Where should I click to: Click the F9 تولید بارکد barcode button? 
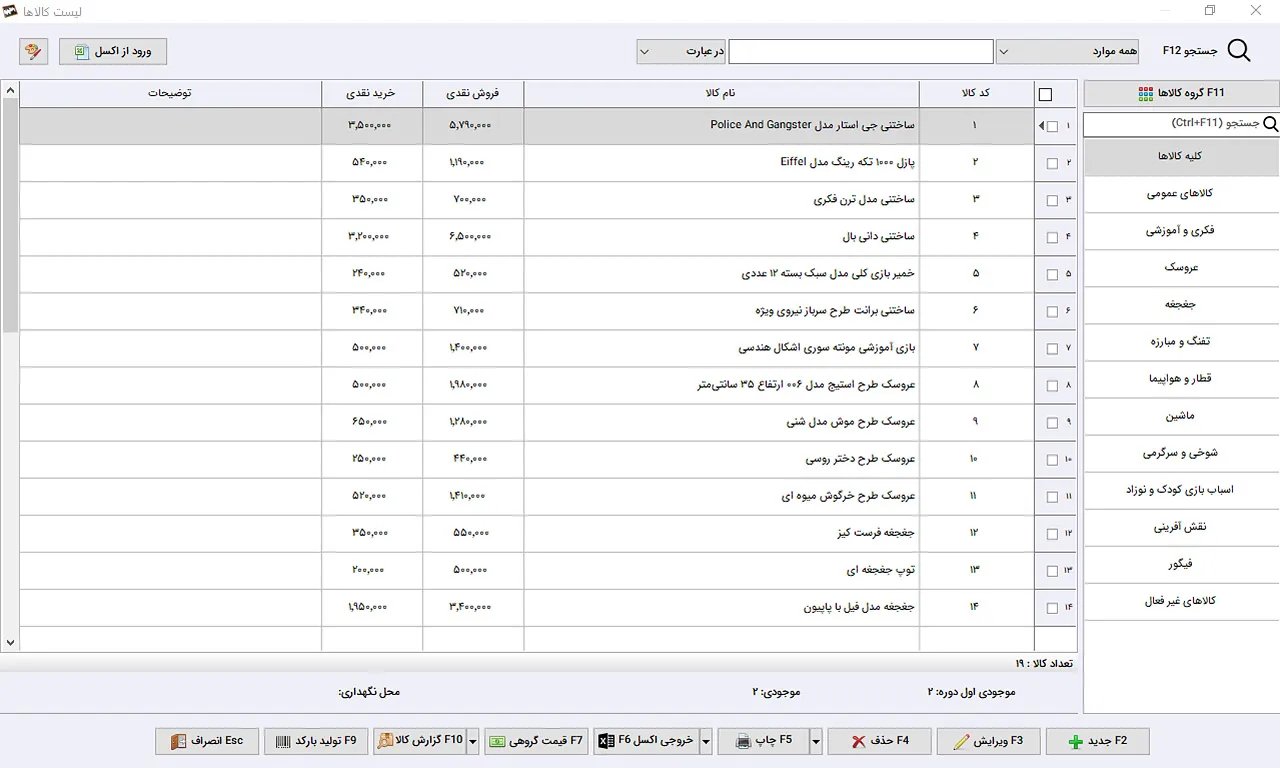pos(316,741)
